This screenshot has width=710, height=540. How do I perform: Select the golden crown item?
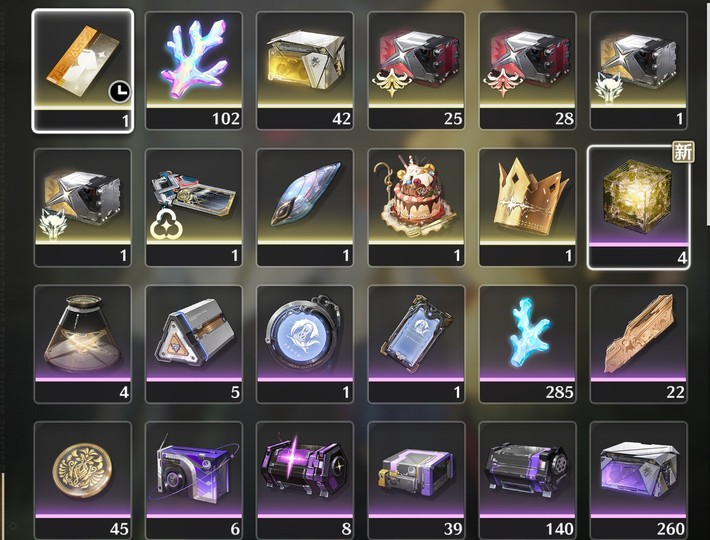528,208
